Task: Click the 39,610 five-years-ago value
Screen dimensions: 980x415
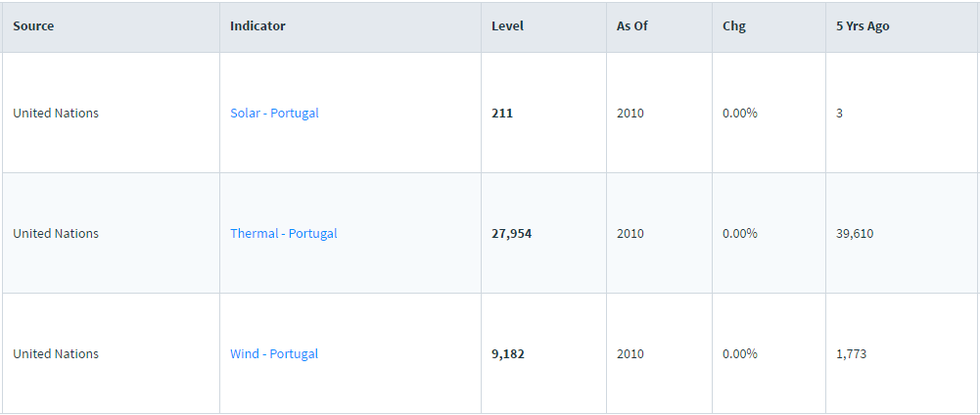Action: coord(855,233)
